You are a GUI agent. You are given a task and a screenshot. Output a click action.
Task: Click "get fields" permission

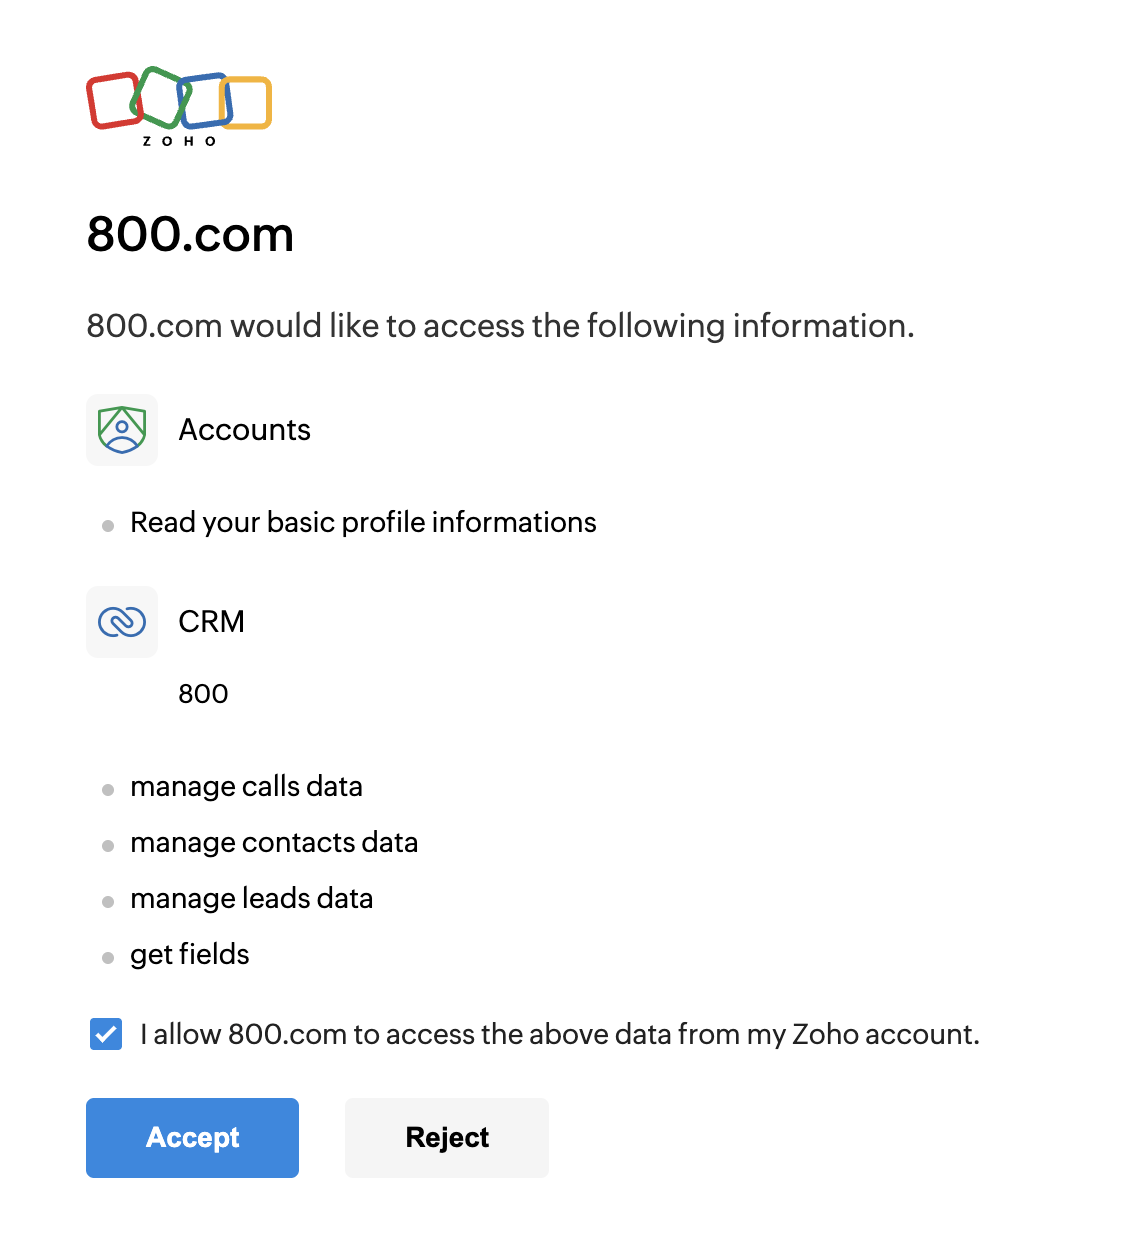tap(190, 955)
